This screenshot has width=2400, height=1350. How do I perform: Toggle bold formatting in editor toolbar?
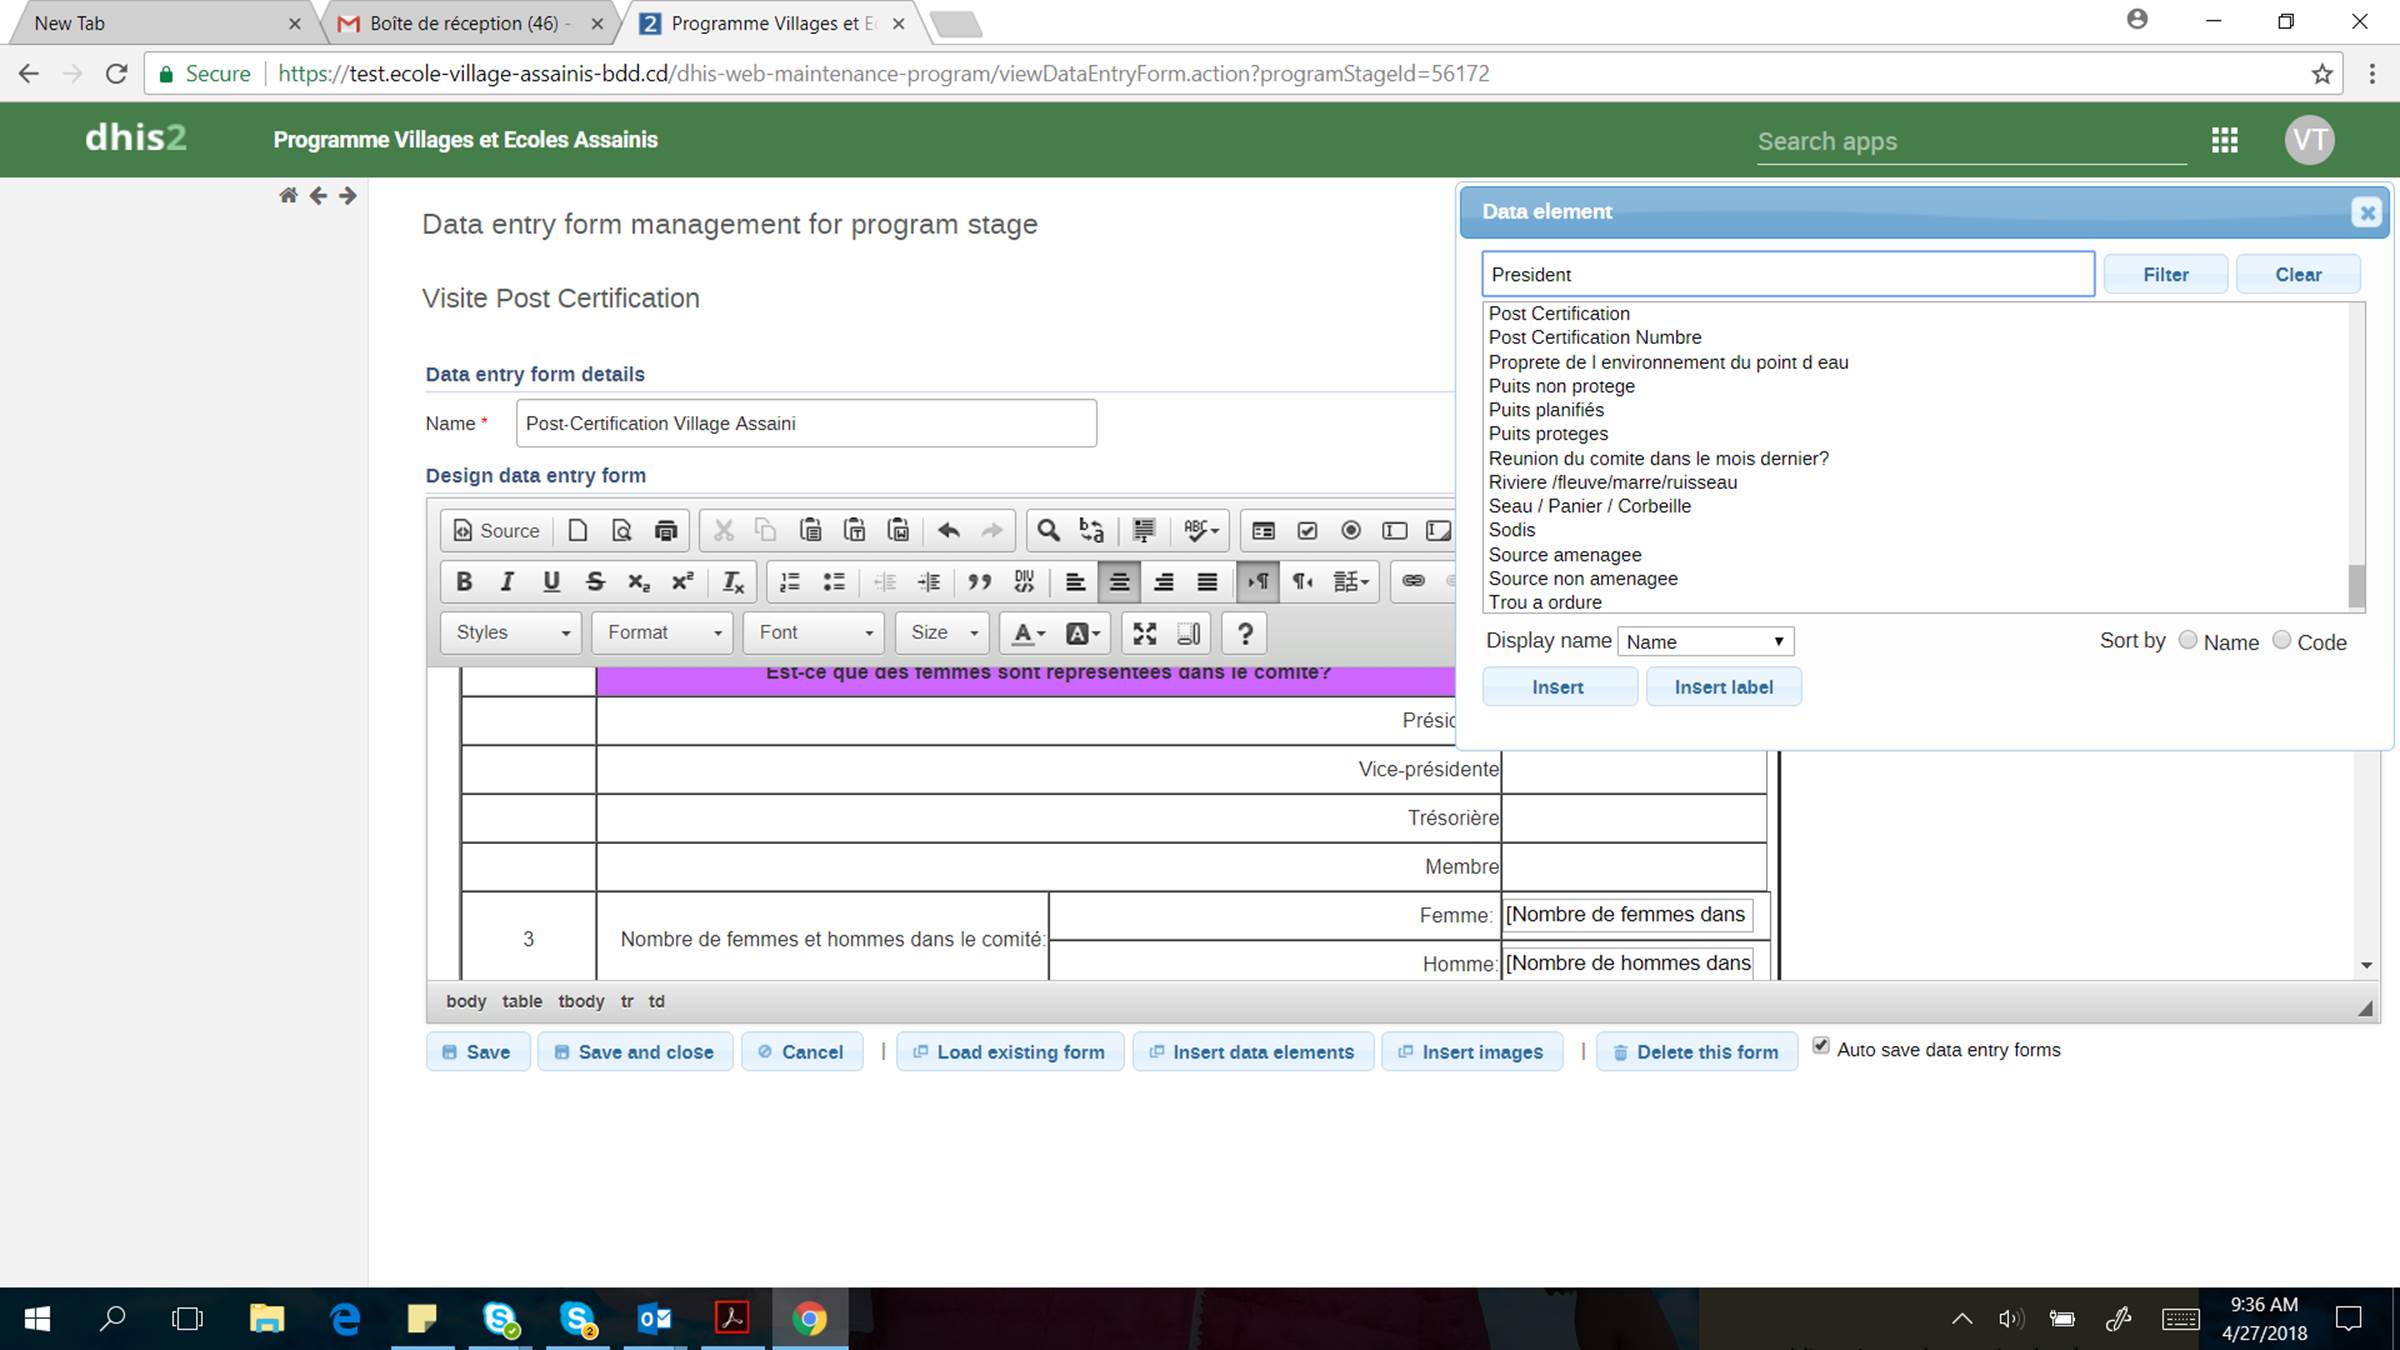coord(464,582)
